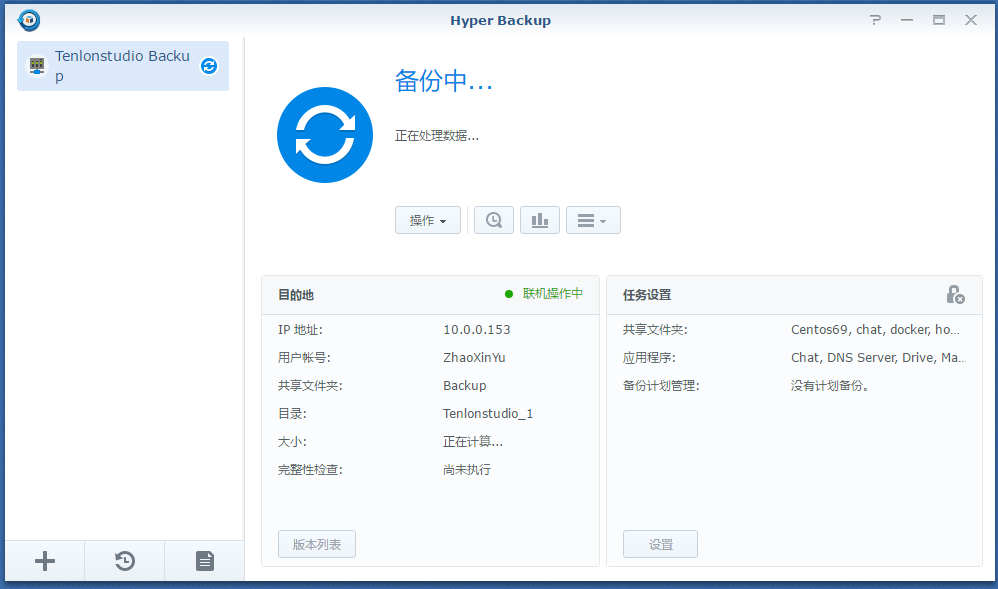Click the directory value Tenlonstudio_1
998x589 pixels.
coord(488,414)
